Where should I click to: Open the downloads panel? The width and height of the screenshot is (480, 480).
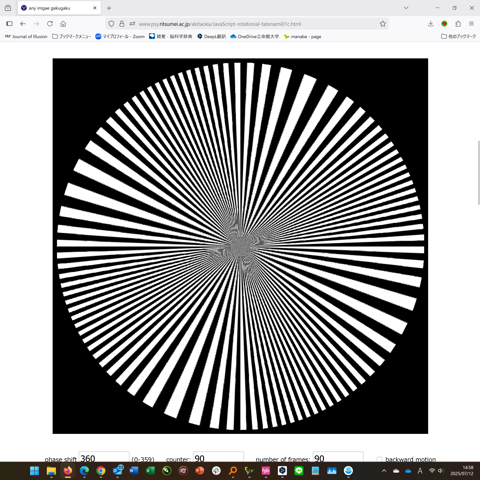coord(430,24)
